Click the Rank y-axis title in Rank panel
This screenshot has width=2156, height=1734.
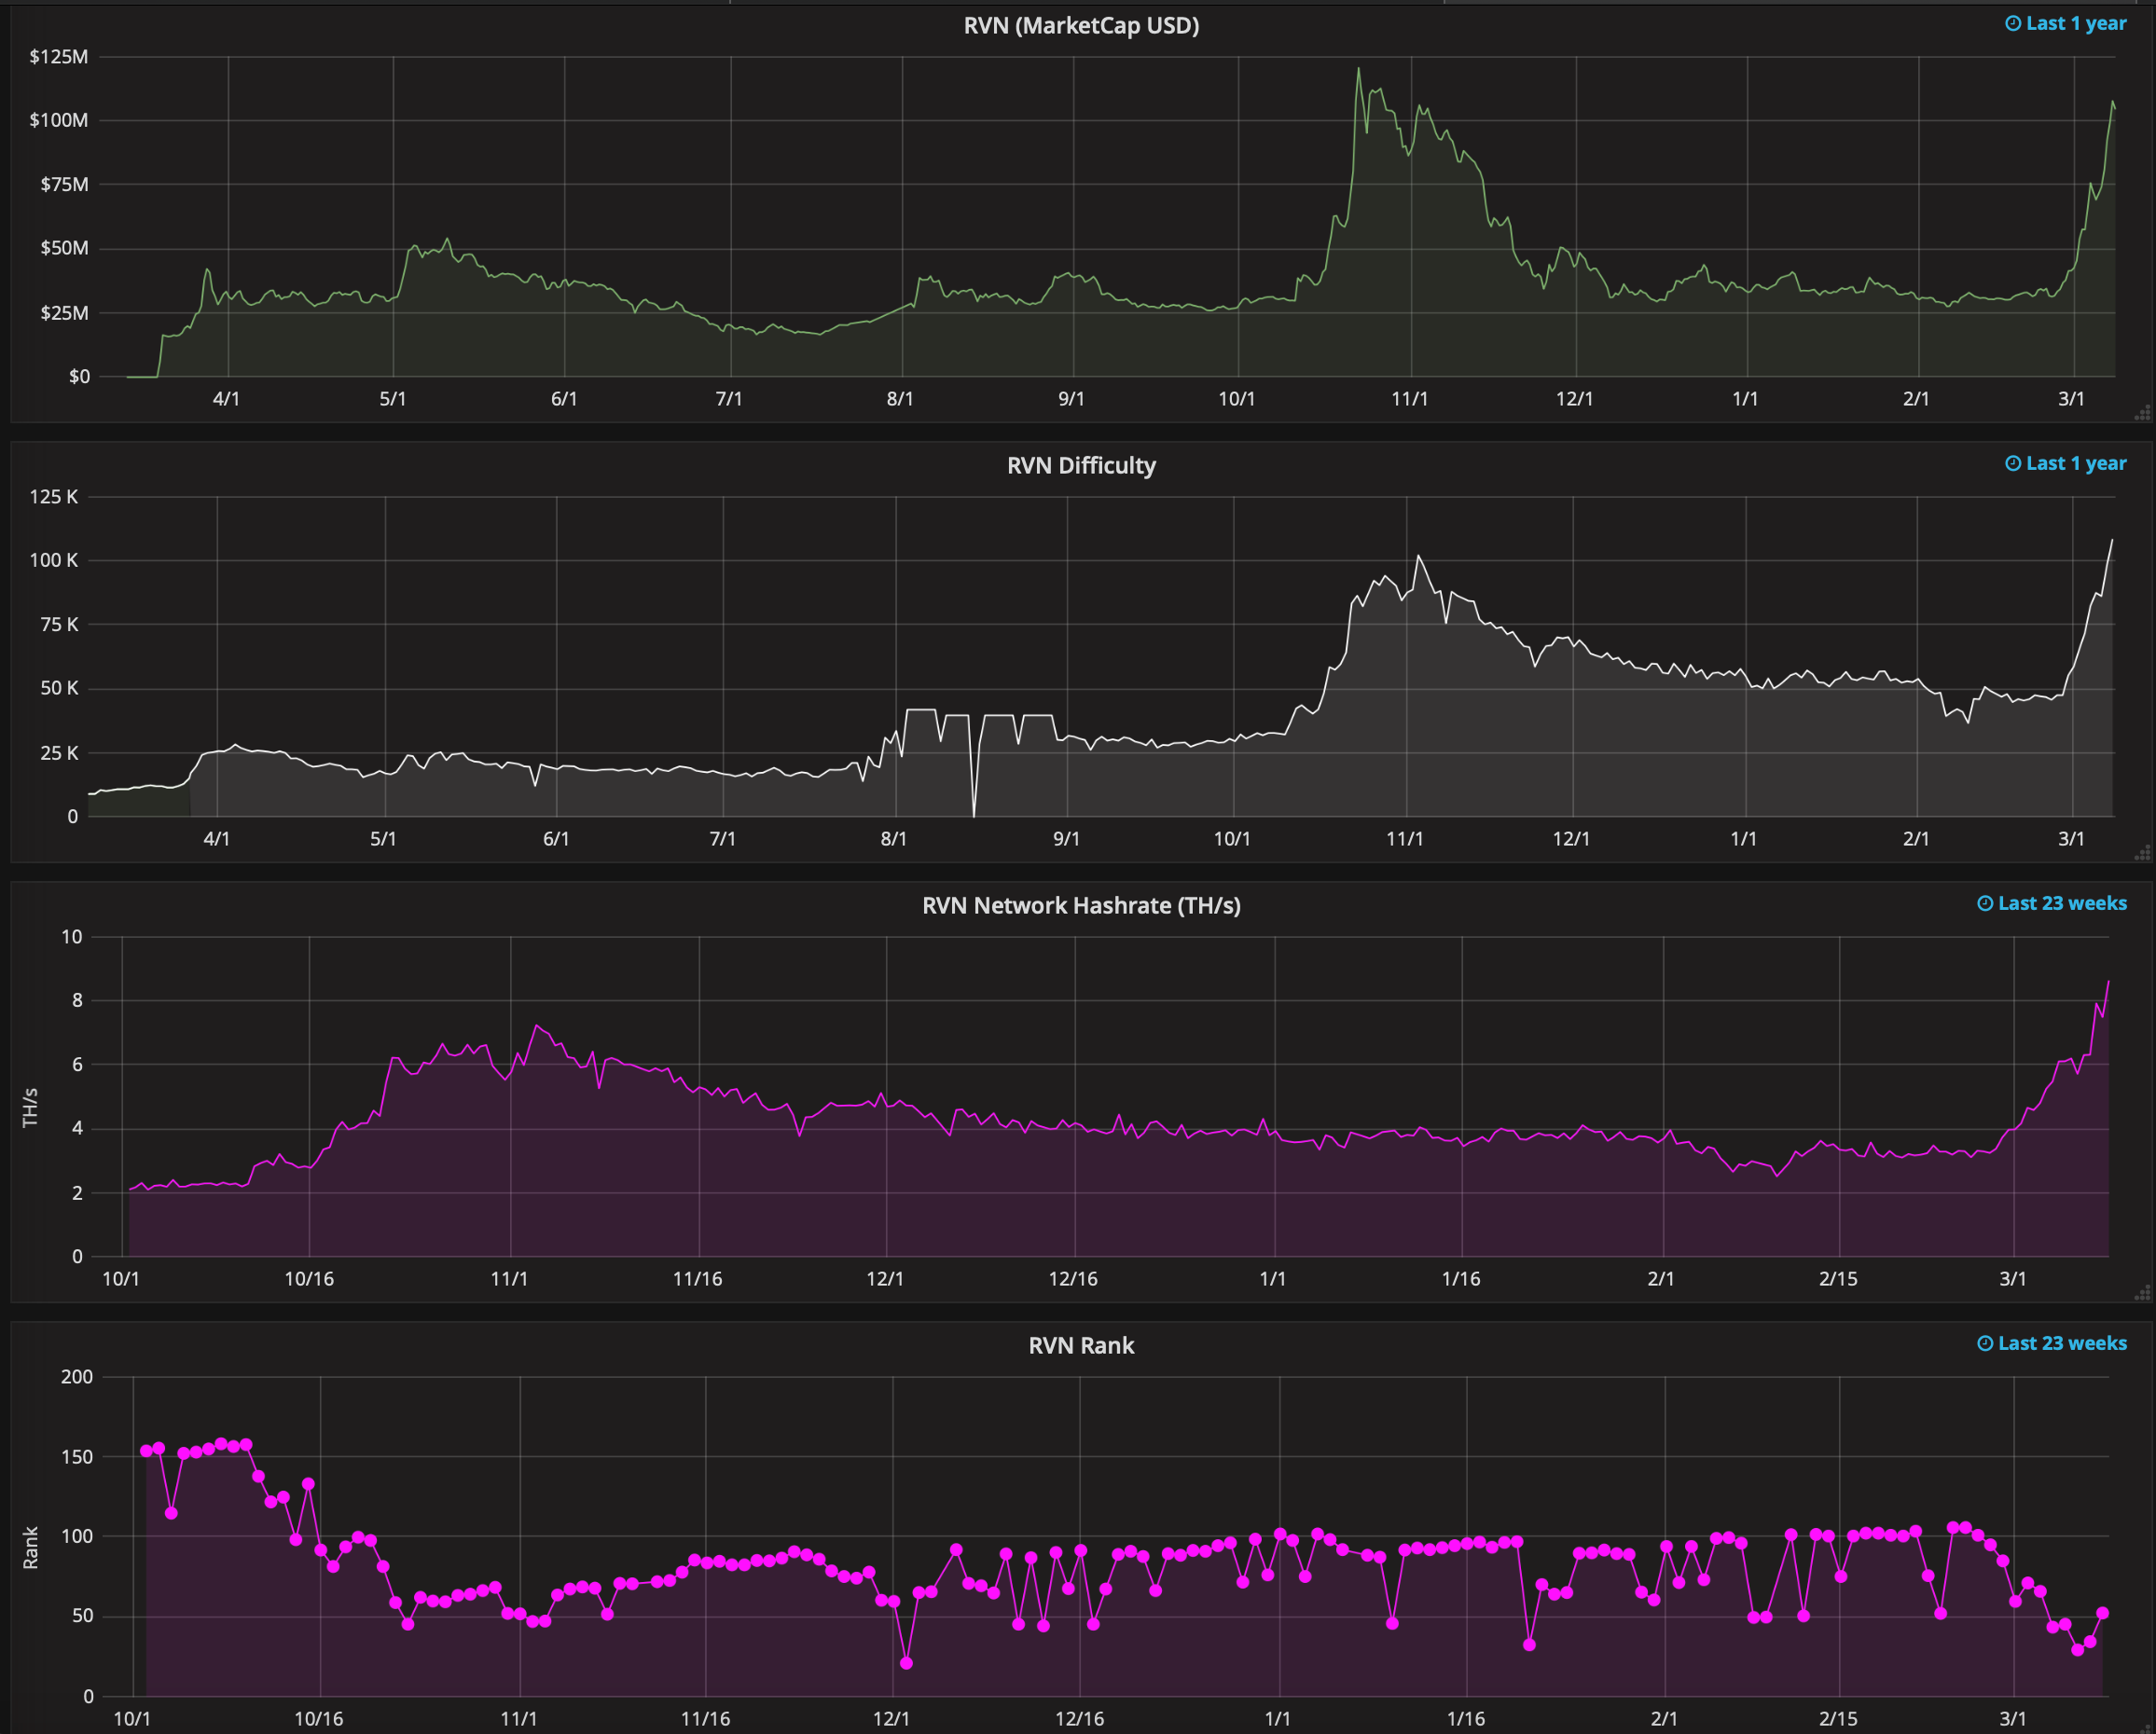[x=30, y=1548]
